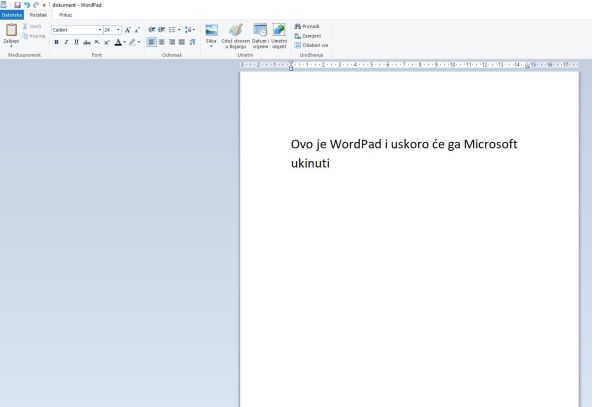Click the Decrease indent icon

(152, 29)
